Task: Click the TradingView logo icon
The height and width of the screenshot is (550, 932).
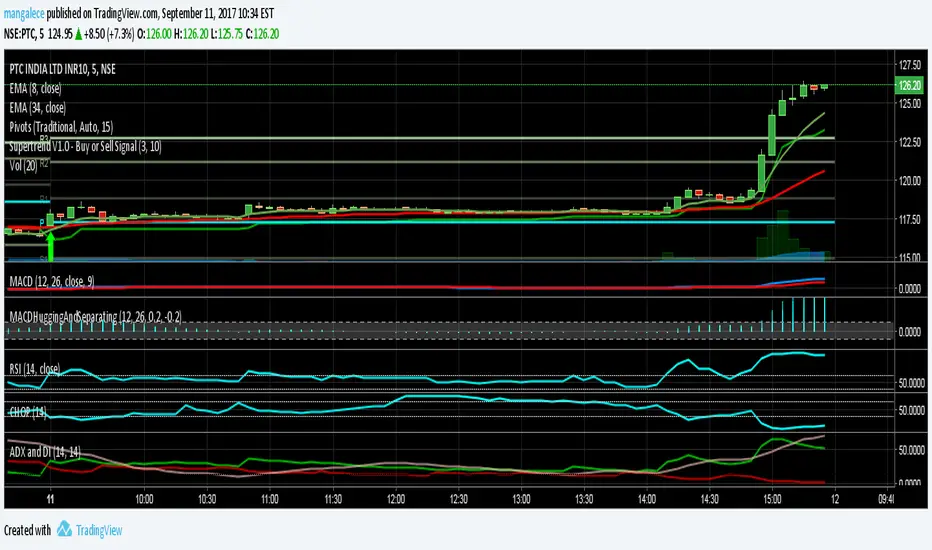Action: pyautogui.click(x=64, y=529)
